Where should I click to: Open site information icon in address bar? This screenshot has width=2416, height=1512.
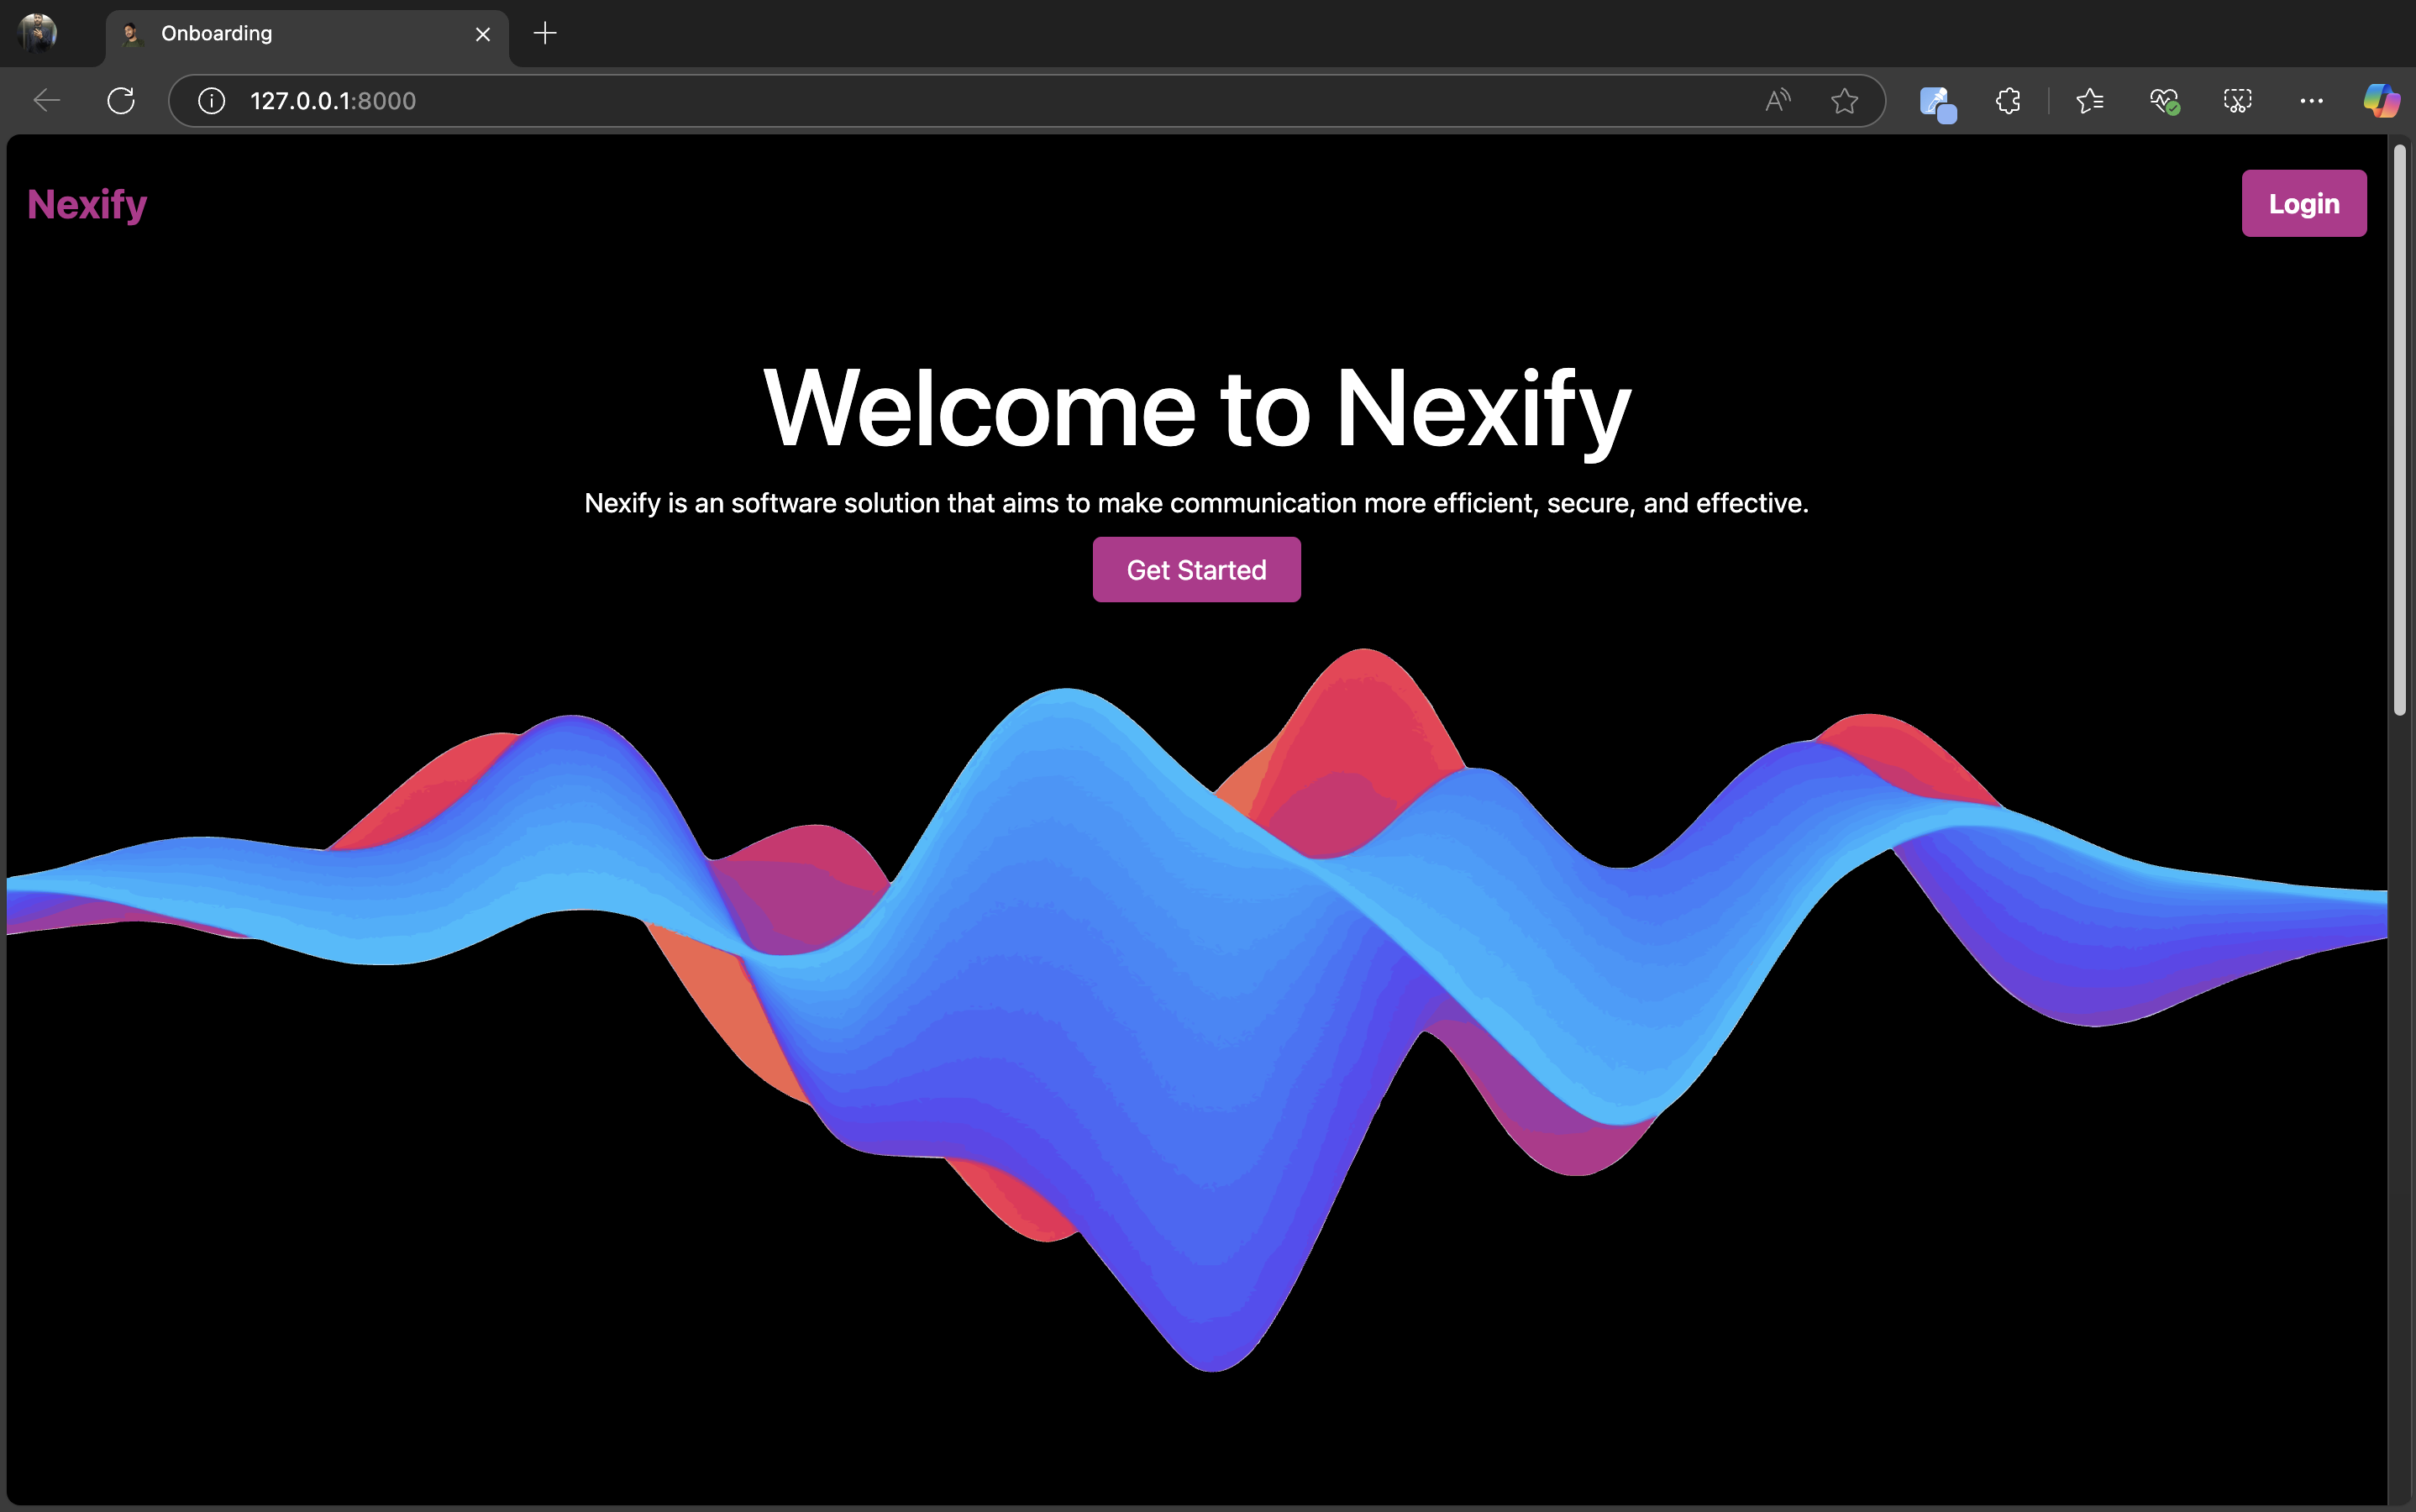tap(211, 100)
